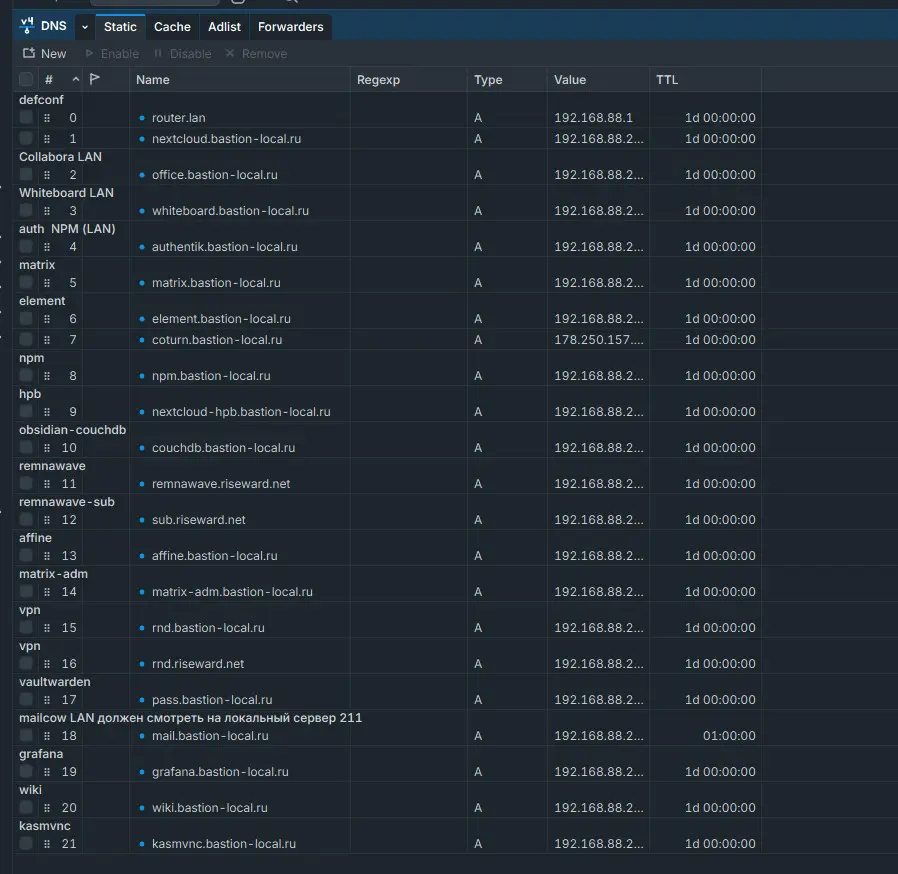This screenshot has height=874, width=898.
Task: Click status dot beside npm.bastion-local.ru
Action: pos(142,376)
